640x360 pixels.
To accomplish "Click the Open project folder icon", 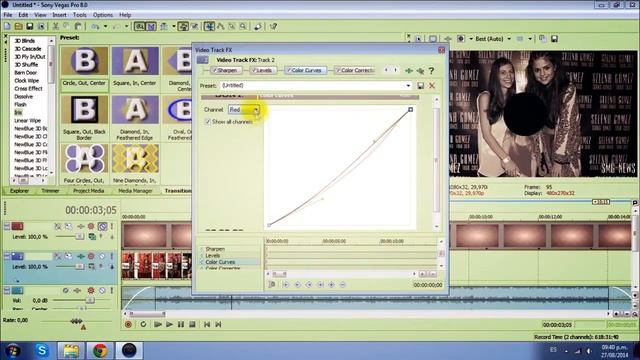I will coord(18,27).
